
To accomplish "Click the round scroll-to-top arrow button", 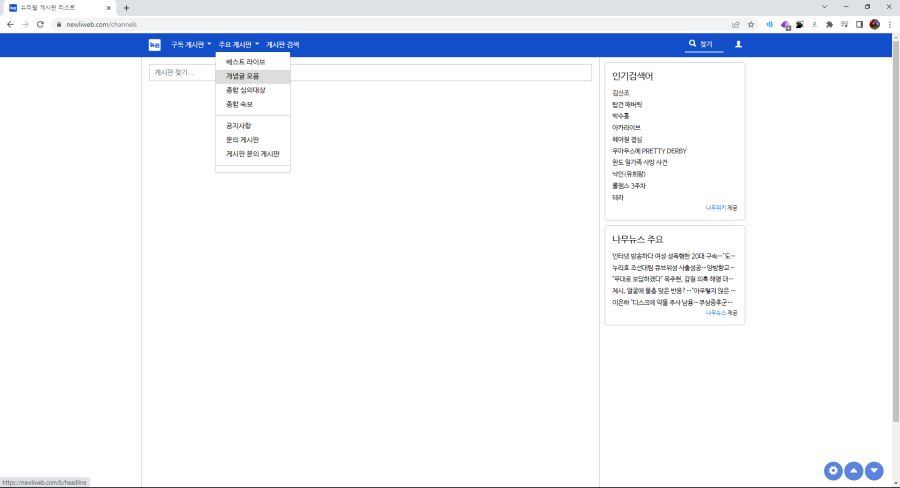I will click(x=854, y=471).
